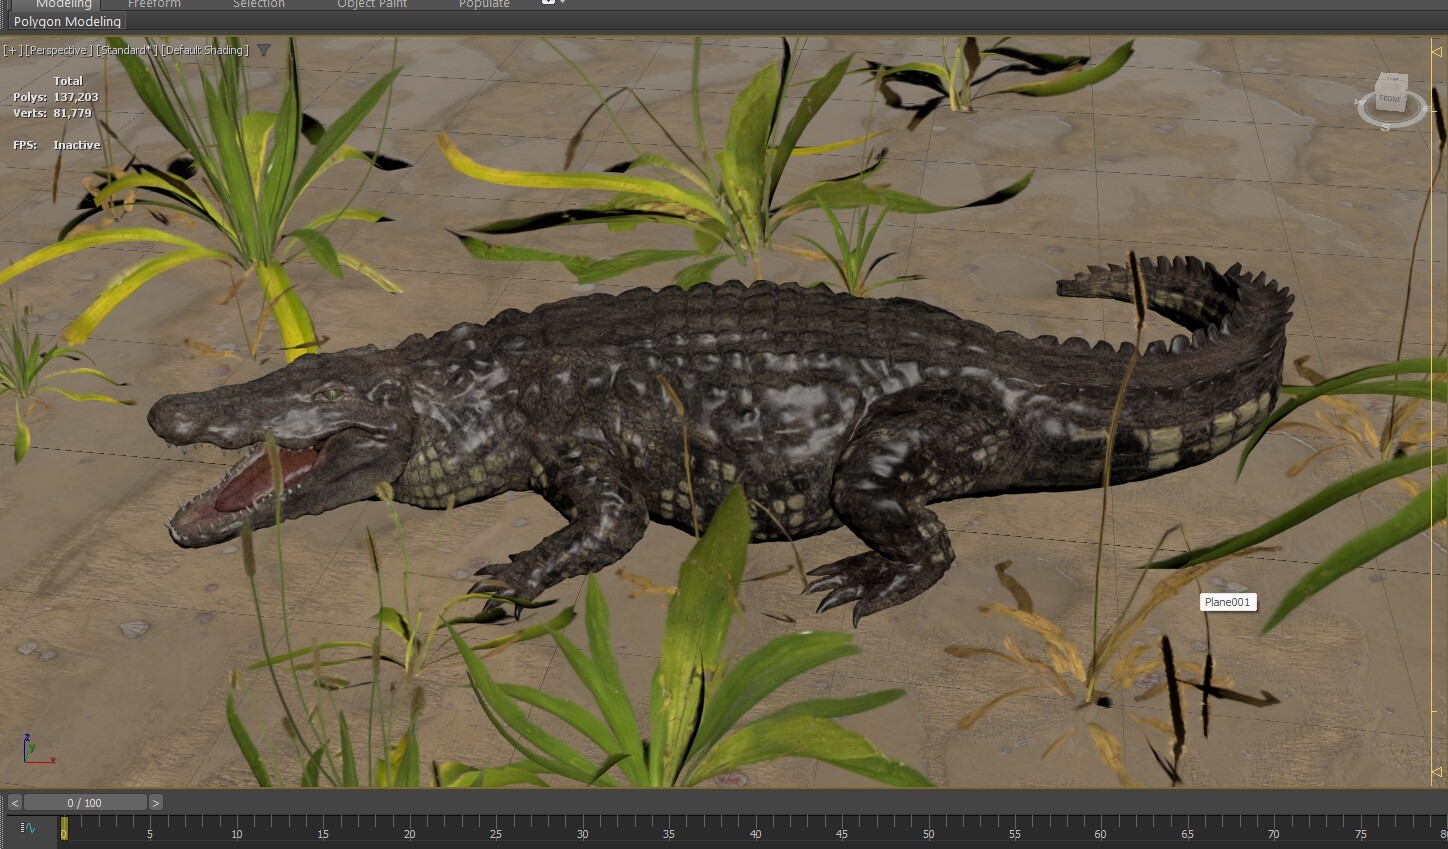Jump to frame 5 on the timeline

point(150,833)
